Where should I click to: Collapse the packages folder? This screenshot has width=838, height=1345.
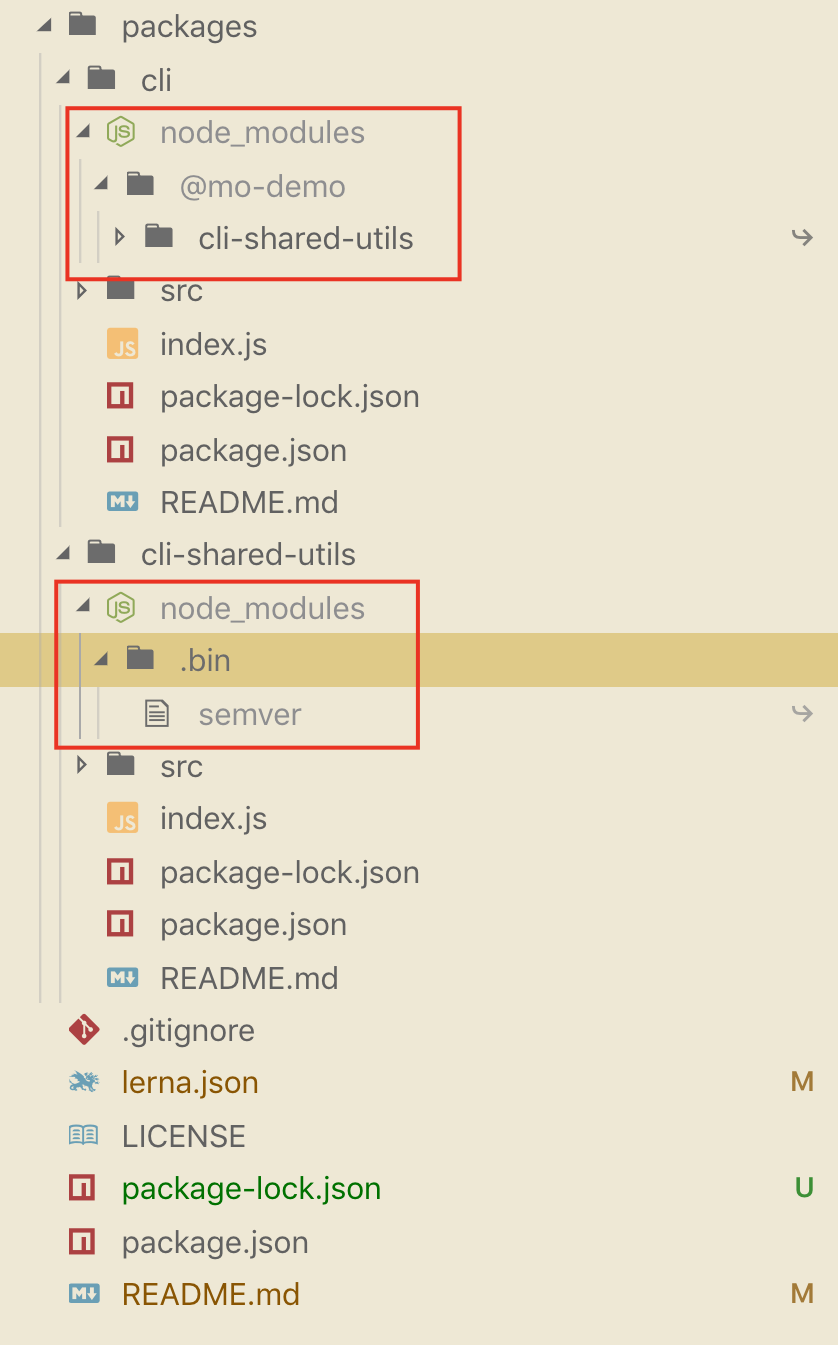tap(44, 26)
